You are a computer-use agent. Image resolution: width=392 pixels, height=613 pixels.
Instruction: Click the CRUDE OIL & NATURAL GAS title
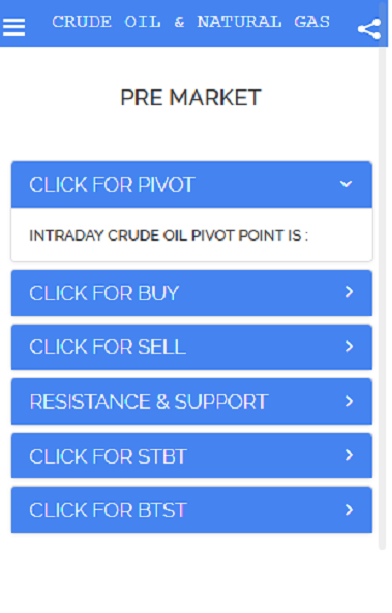click(191, 22)
